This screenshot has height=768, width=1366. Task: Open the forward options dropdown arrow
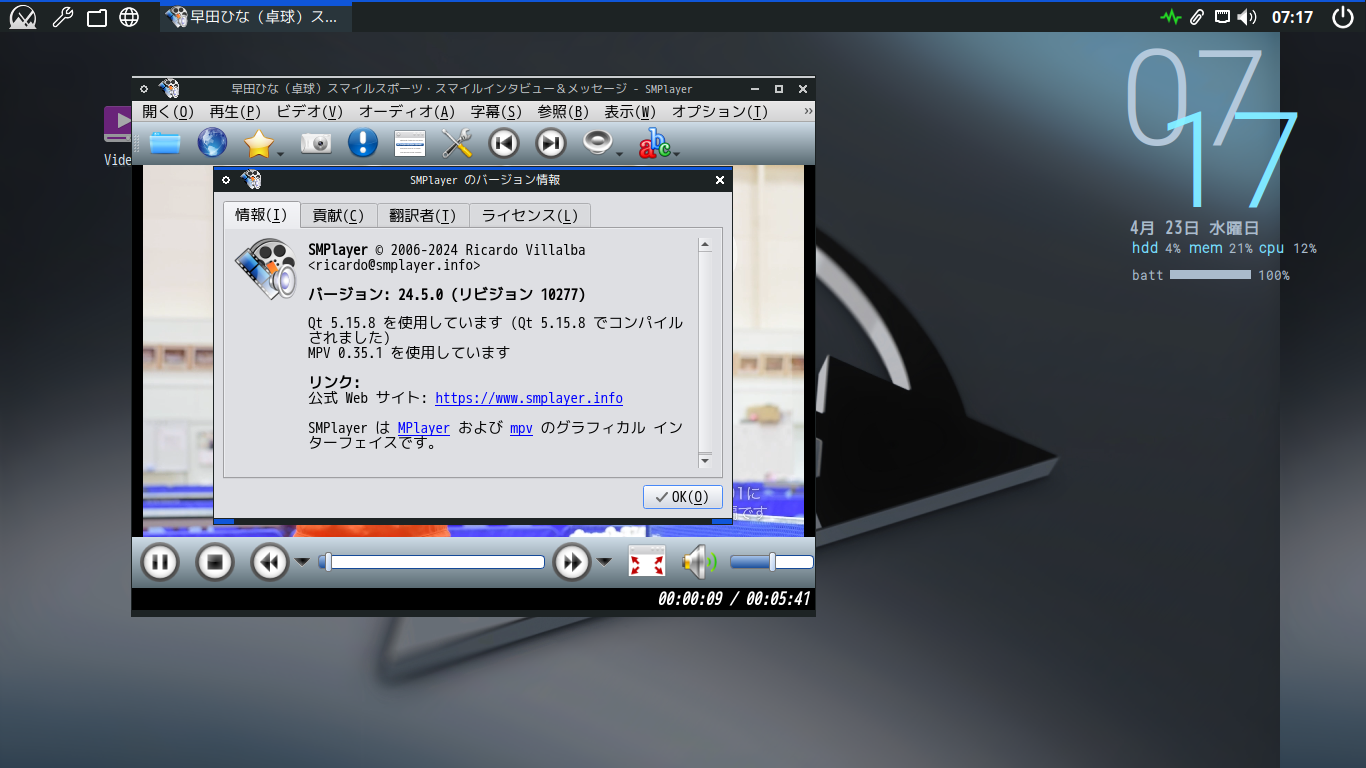(604, 561)
